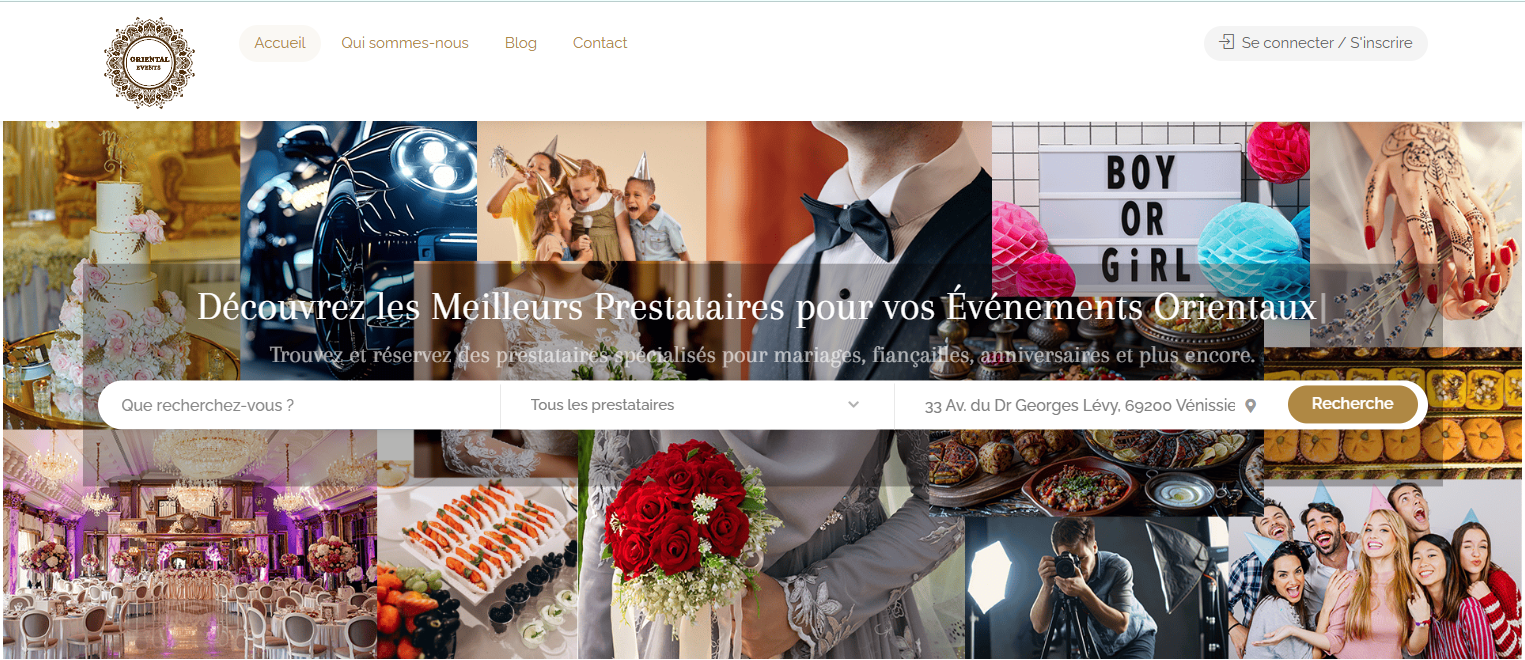Image resolution: width=1525 pixels, height=660 pixels.
Task: Expand the Tous les prestataires chevron
Action: click(x=853, y=405)
